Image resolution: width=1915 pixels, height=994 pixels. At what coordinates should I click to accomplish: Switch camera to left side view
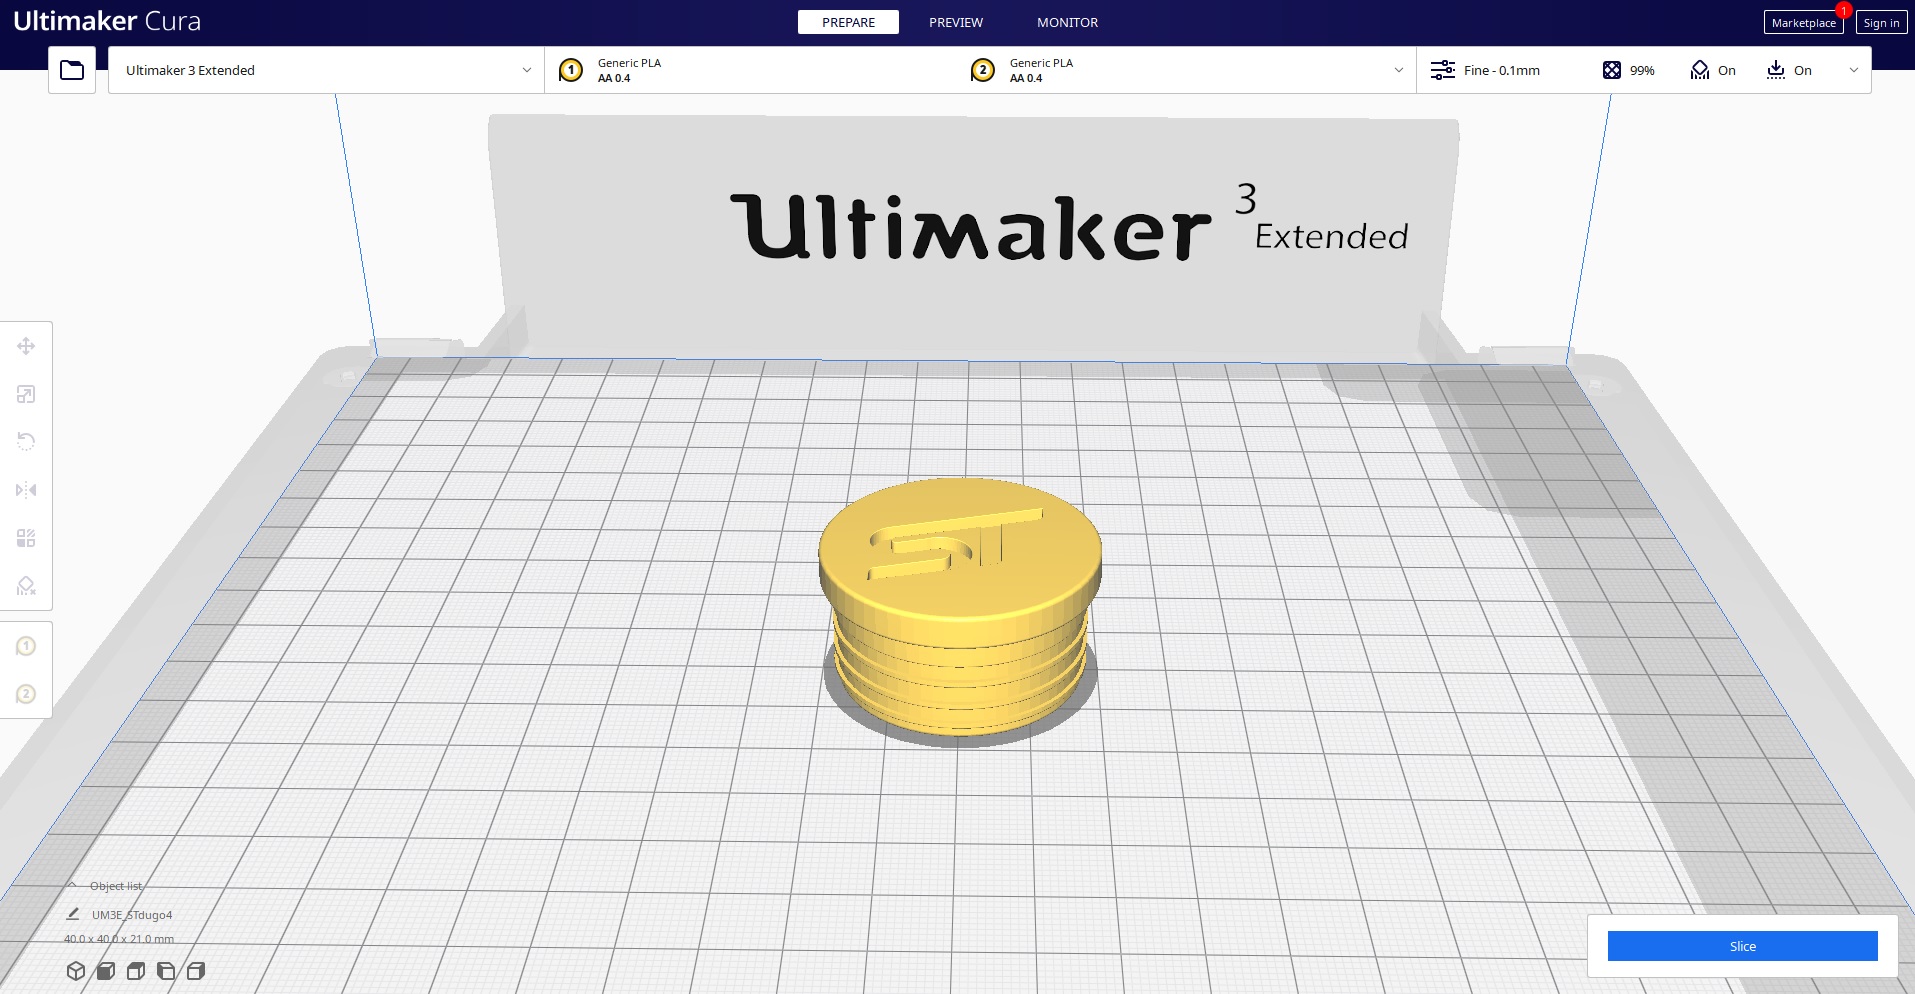click(166, 971)
